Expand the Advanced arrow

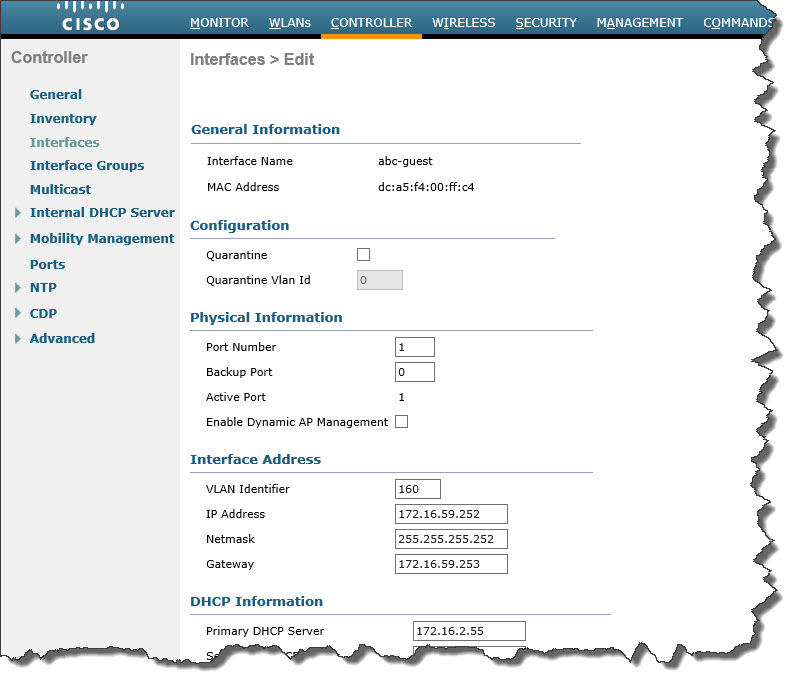click(x=18, y=338)
